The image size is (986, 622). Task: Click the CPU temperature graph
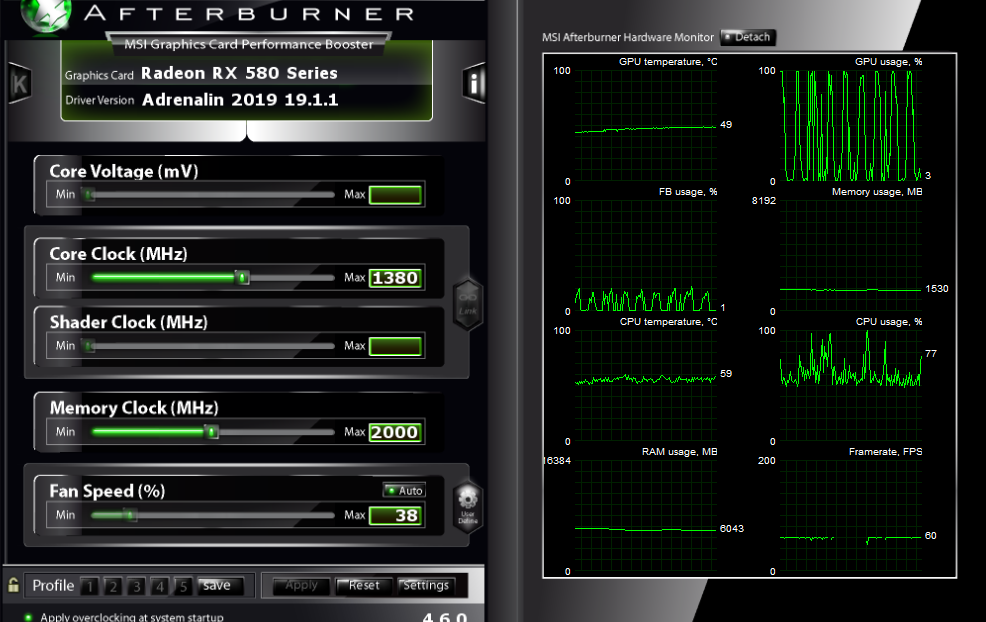tap(646, 386)
